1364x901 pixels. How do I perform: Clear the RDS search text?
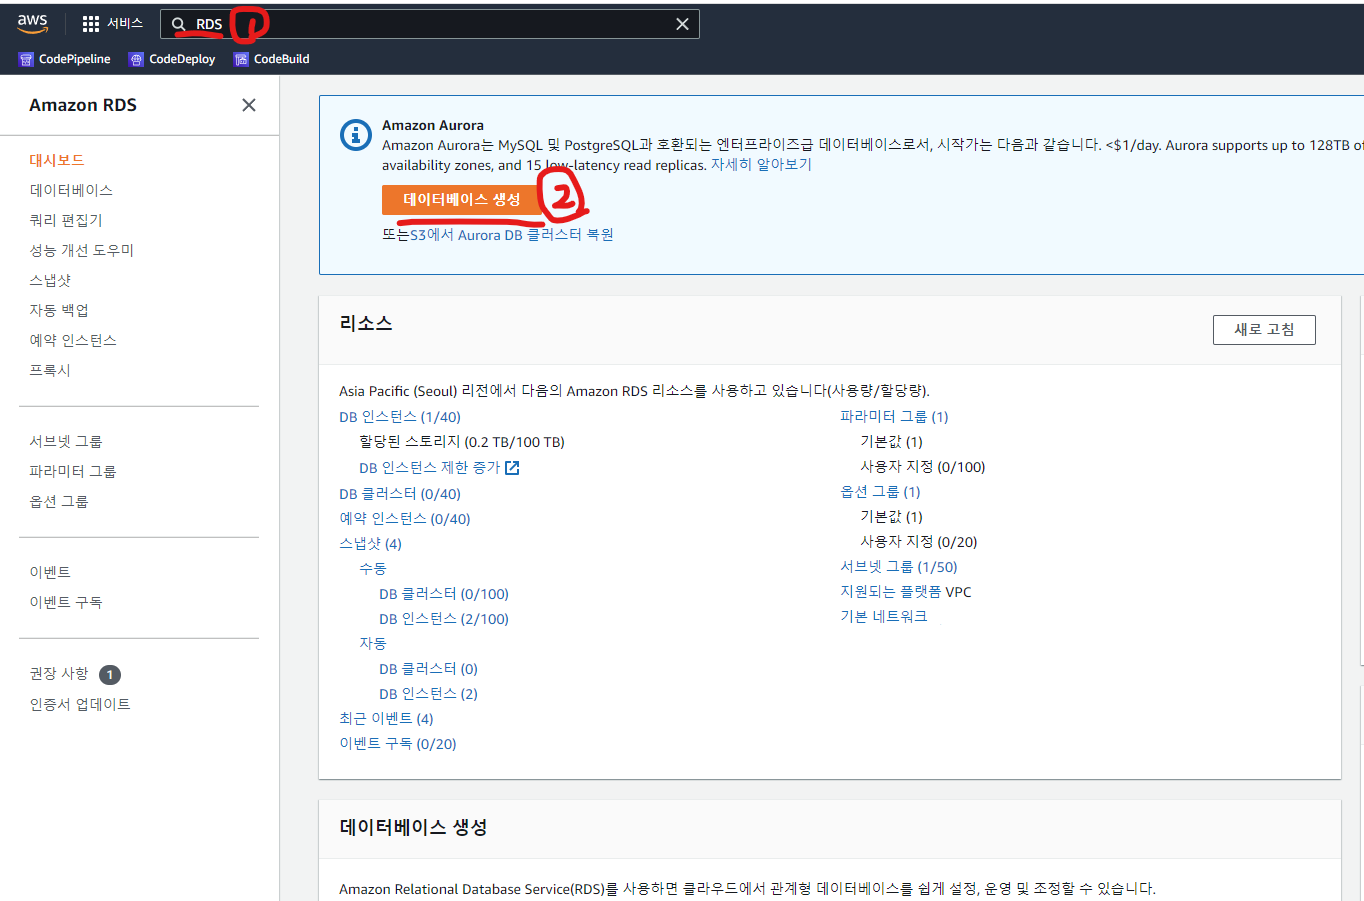[682, 24]
